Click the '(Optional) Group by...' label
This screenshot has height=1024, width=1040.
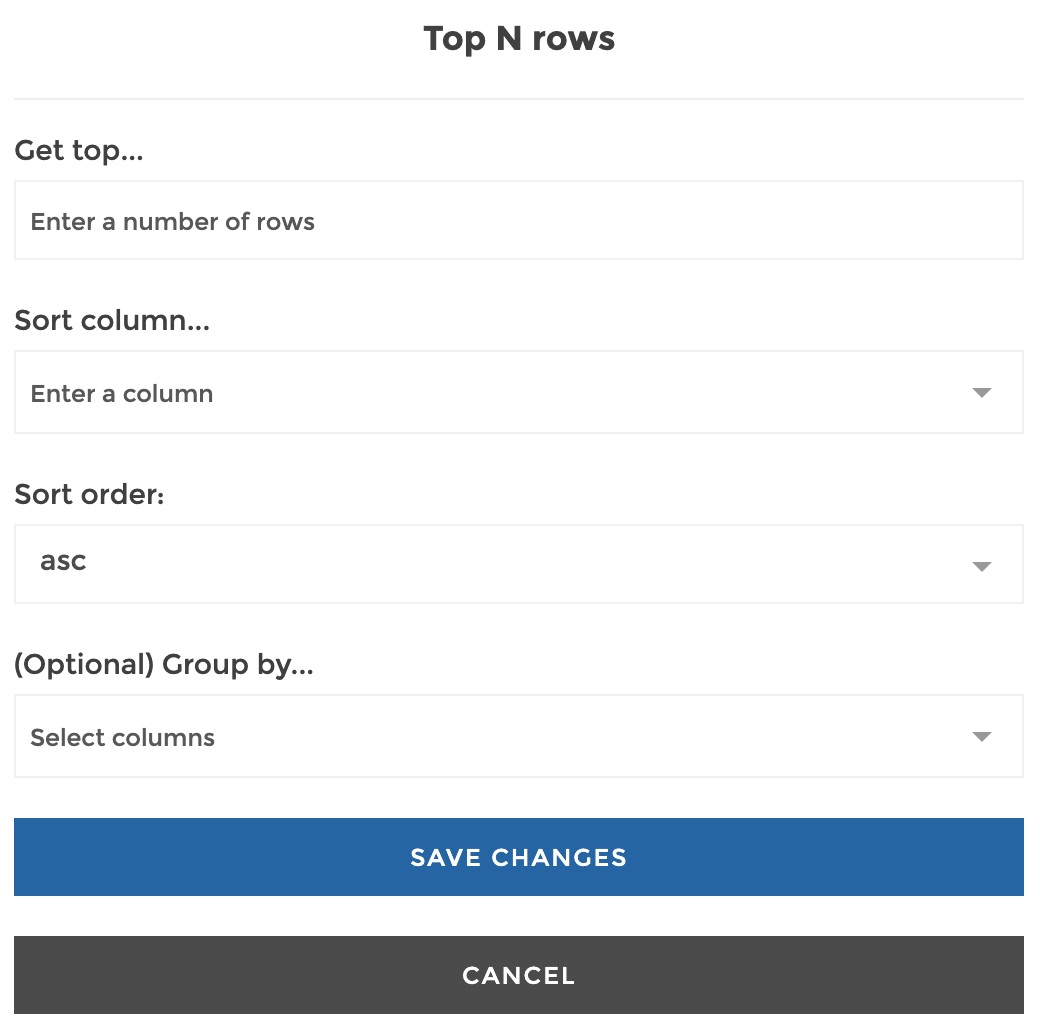tap(164, 665)
